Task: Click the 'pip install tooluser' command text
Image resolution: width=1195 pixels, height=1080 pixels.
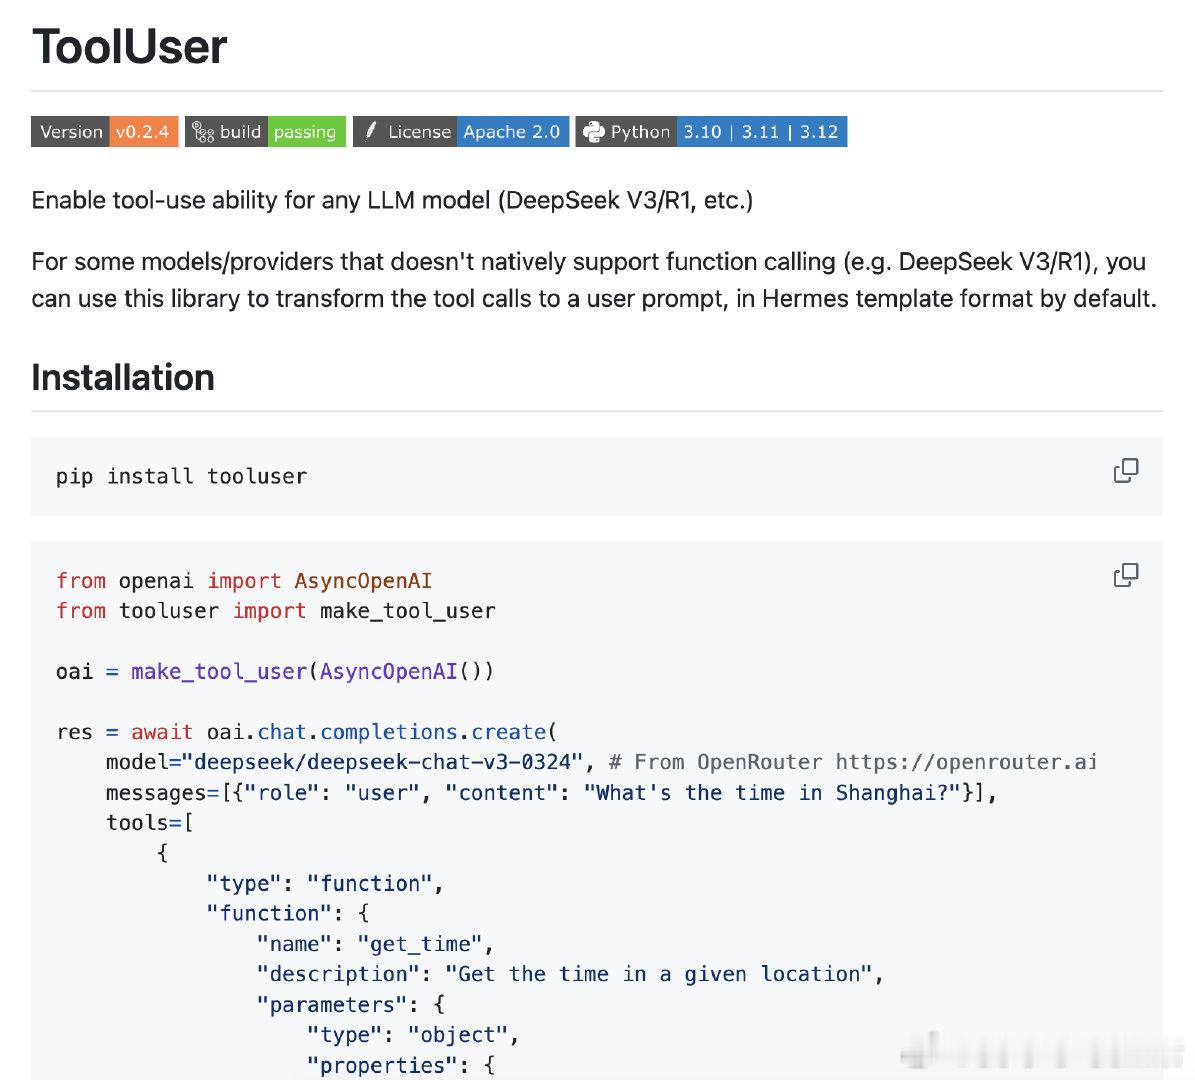Action: coord(181,476)
